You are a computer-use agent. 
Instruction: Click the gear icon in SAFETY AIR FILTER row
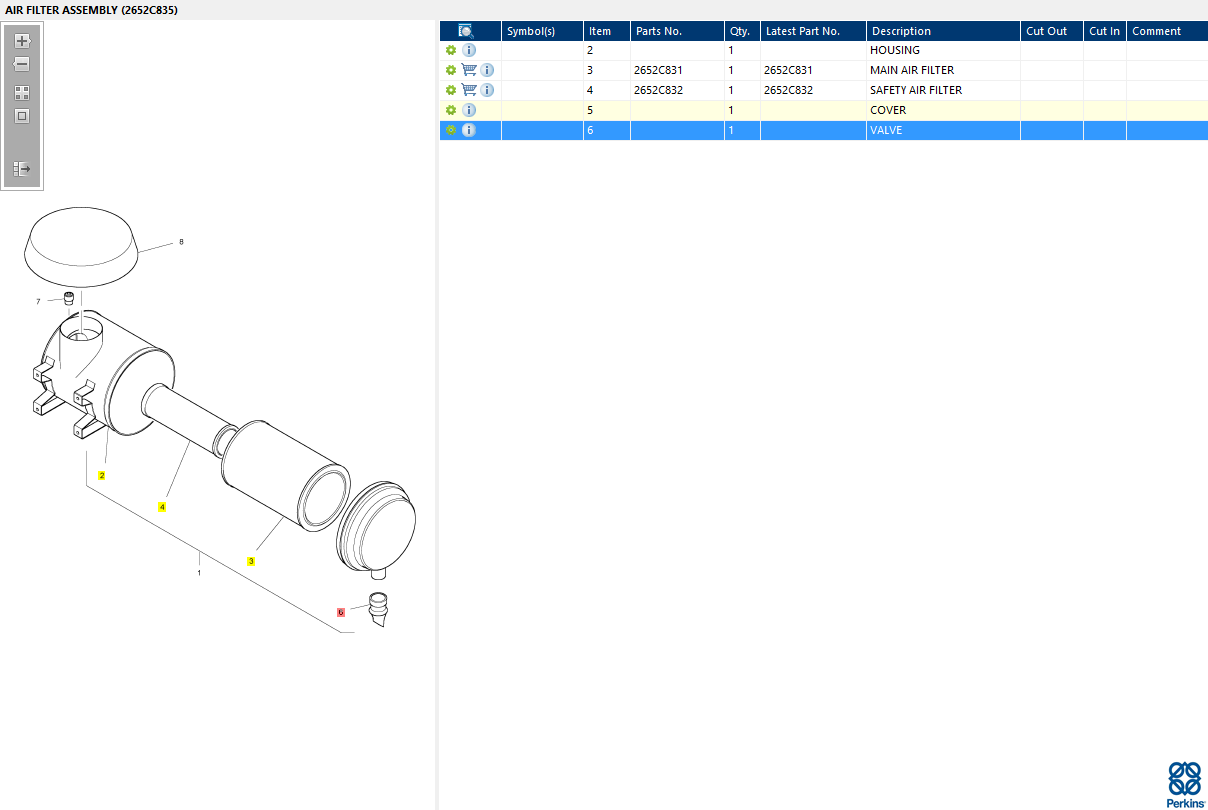(451, 90)
